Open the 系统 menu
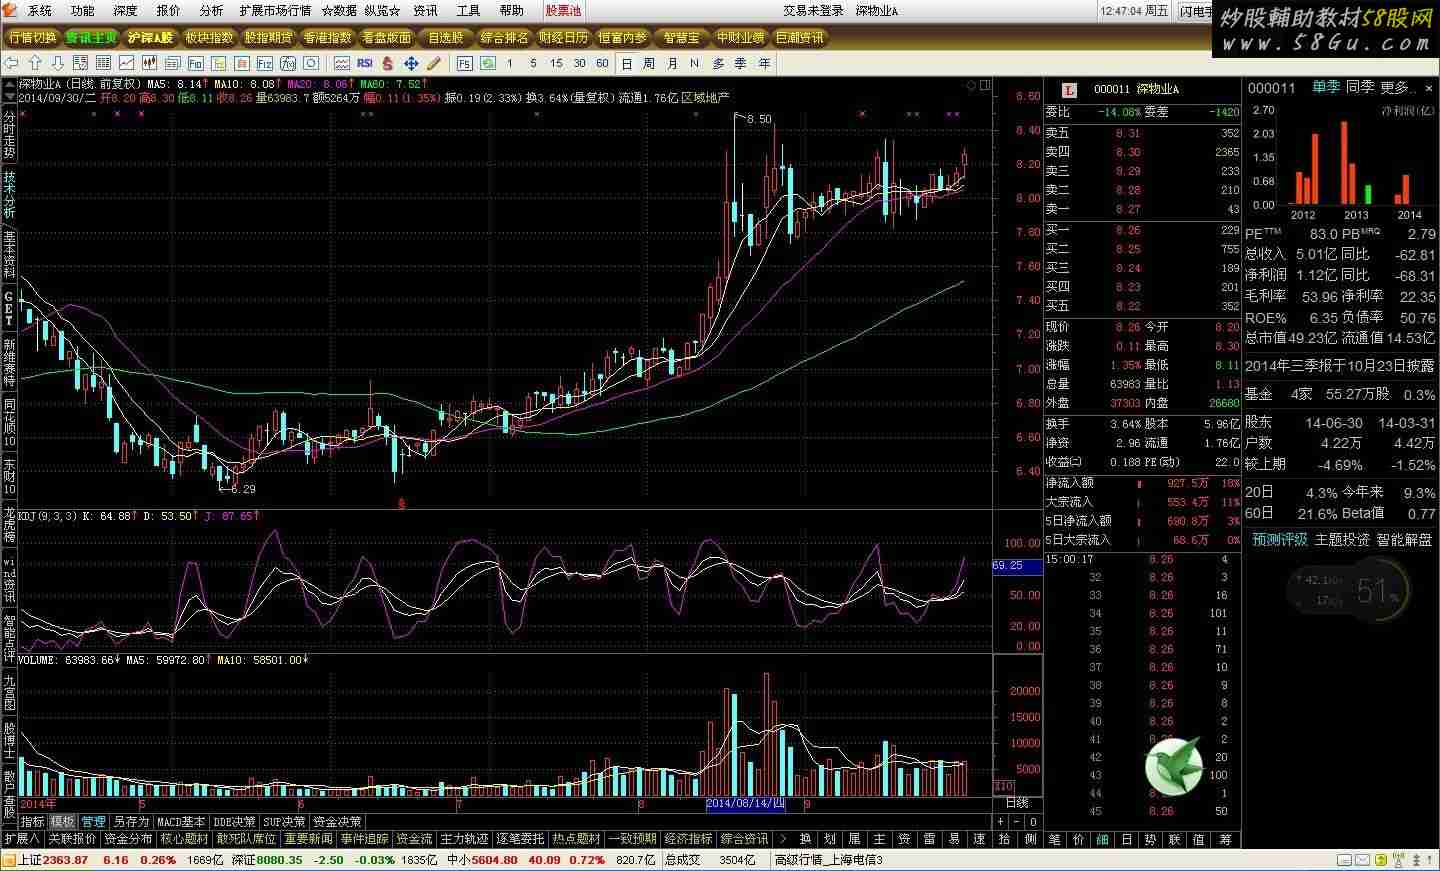This screenshot has width=1440, height=871. [40, 11]
